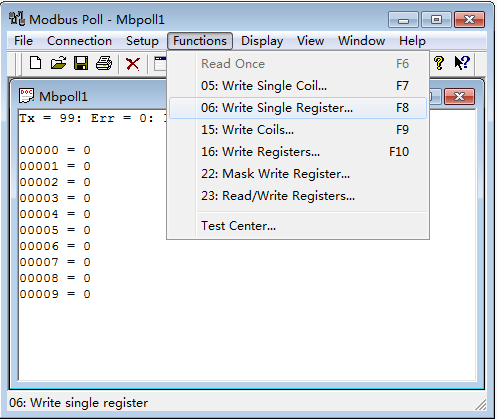497x419 pixels.
Task: Open the View menu
Action: point(310,41)
